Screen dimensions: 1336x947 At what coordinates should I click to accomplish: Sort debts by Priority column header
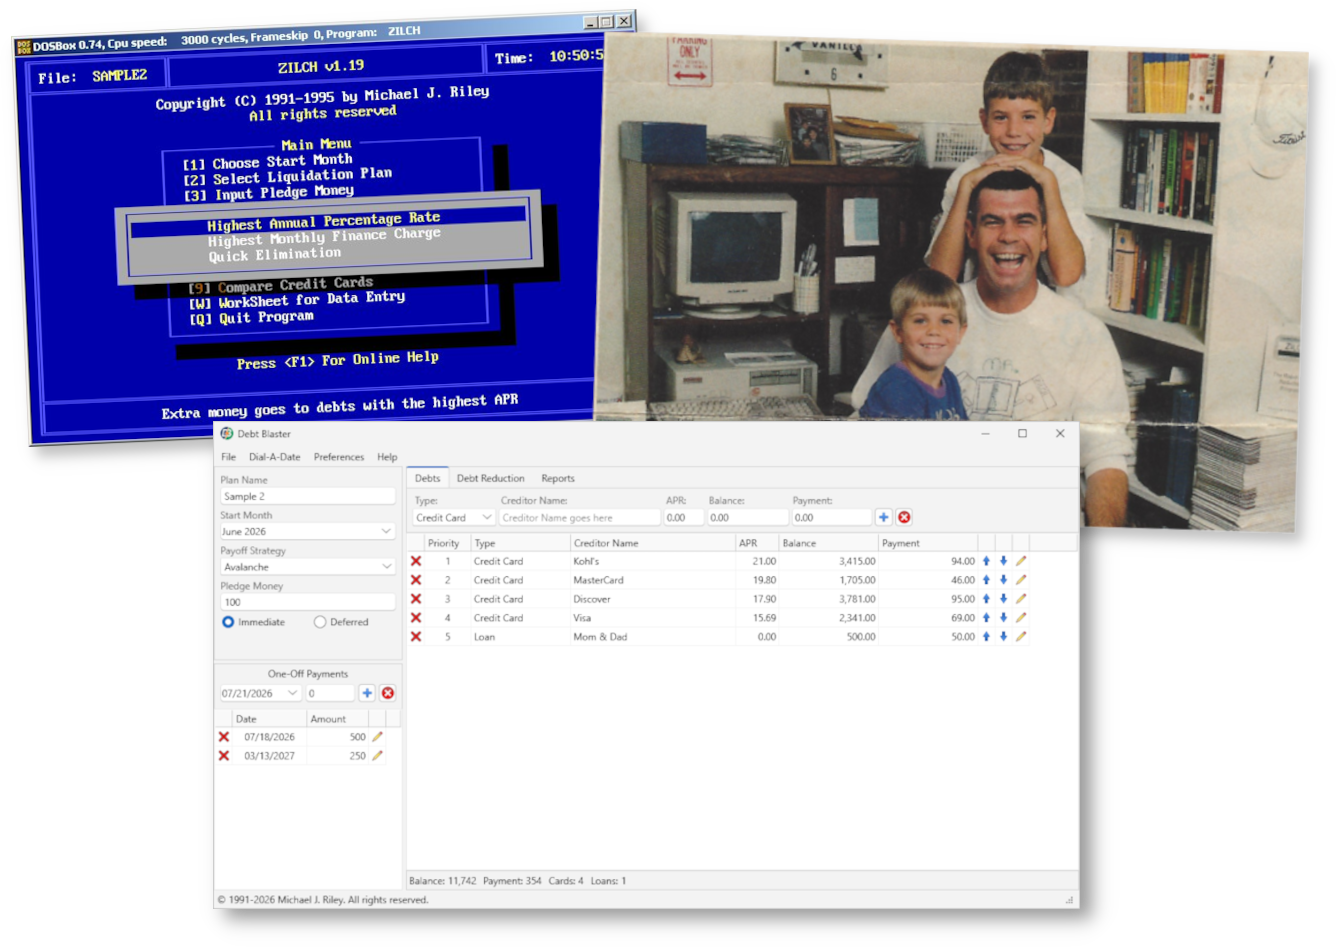point(446,543)
